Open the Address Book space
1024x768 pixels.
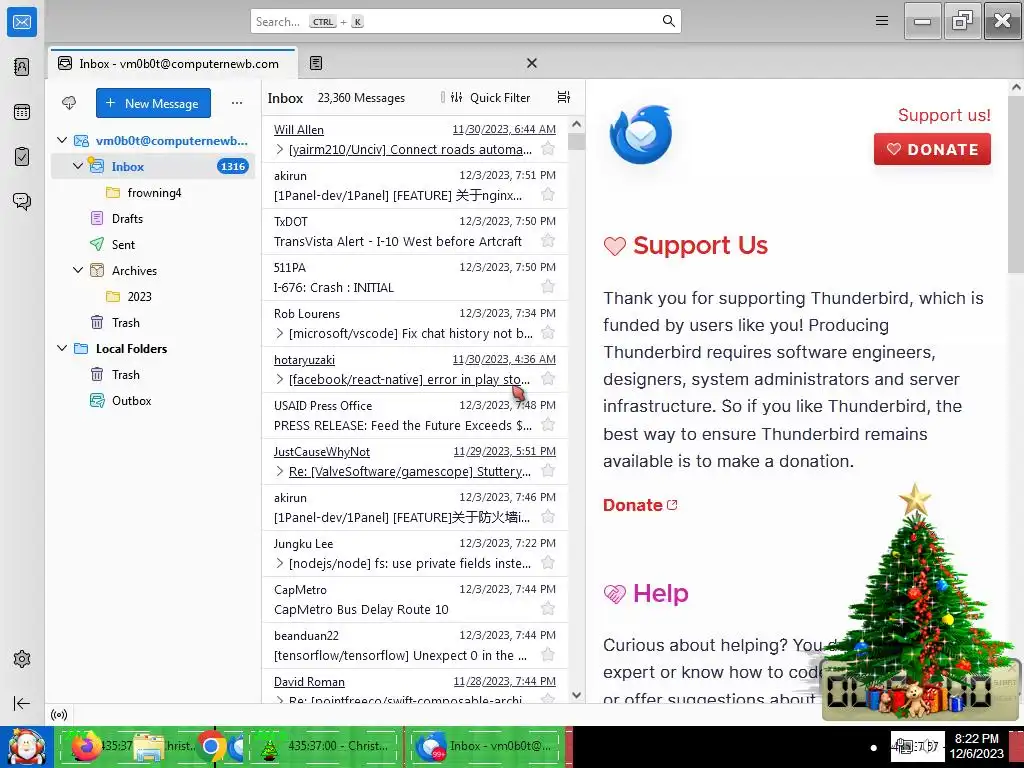22,67
